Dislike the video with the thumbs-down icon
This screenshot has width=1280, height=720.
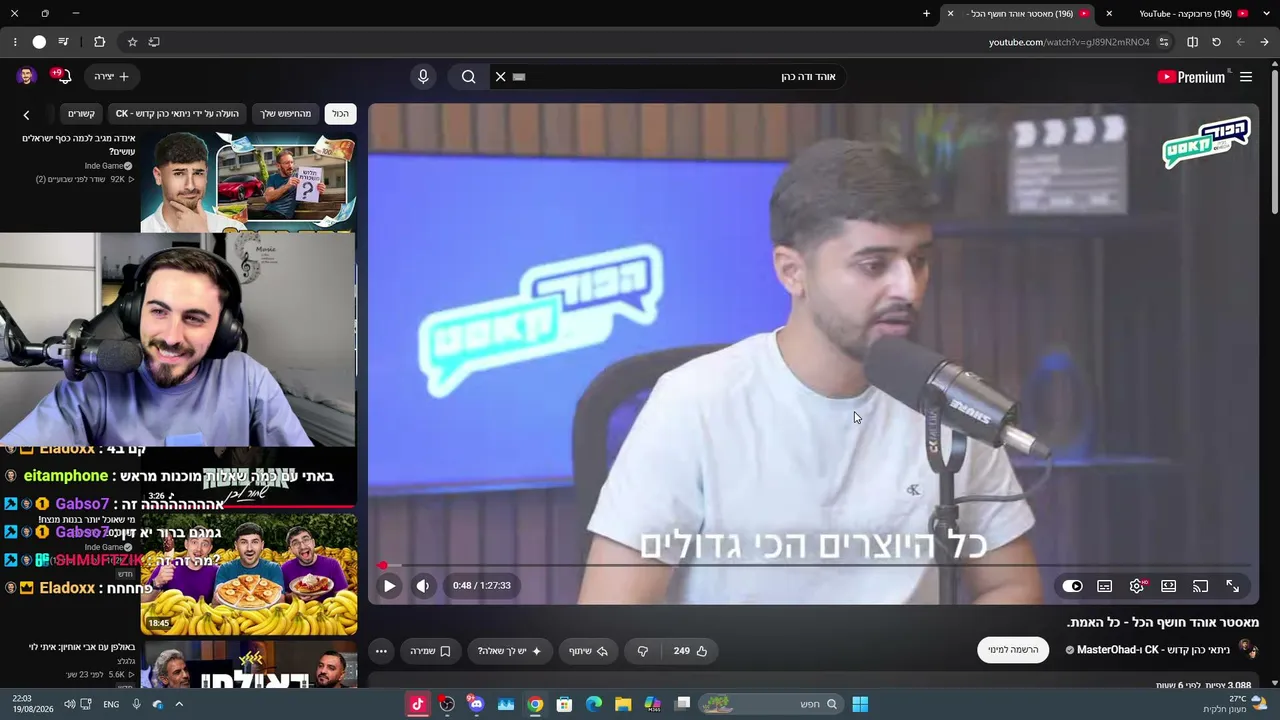(643, 651)
